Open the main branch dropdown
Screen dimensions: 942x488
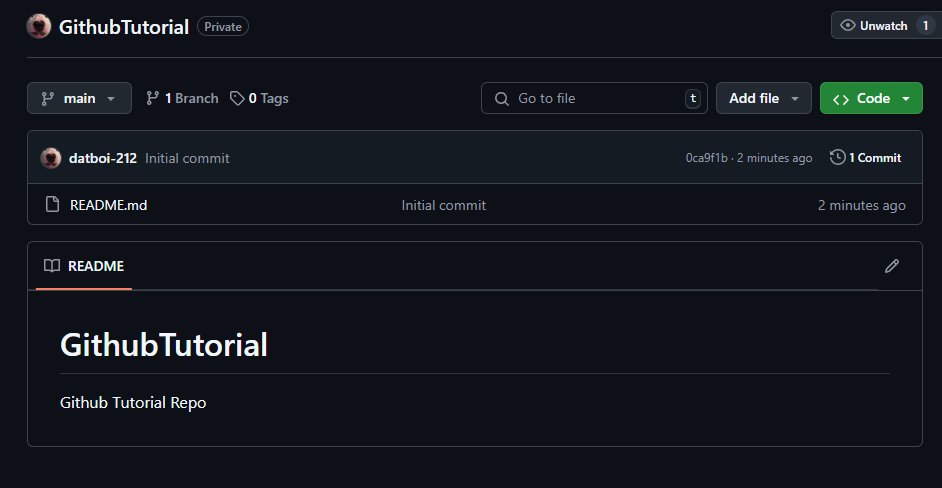tap(79, 98)
